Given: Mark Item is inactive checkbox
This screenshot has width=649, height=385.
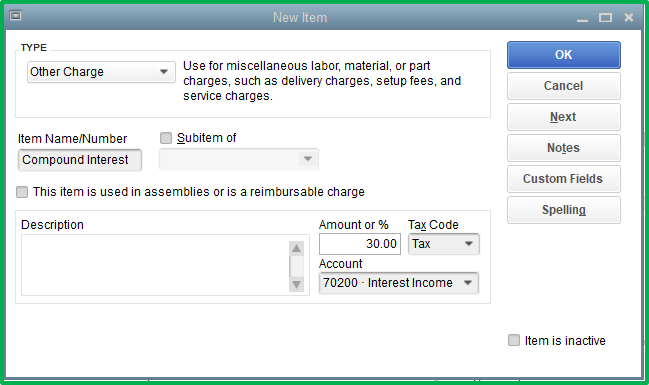Looking at the screenshot, I should (514, 340).
